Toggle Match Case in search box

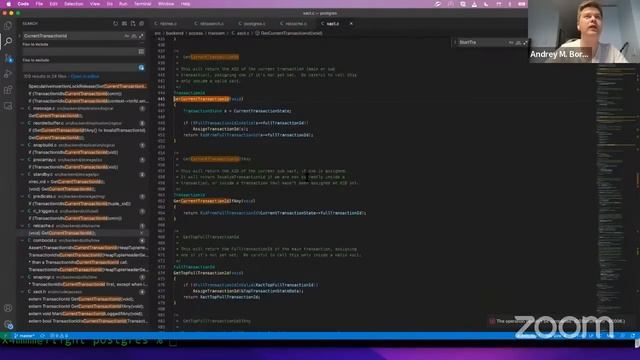click(127, 36)
